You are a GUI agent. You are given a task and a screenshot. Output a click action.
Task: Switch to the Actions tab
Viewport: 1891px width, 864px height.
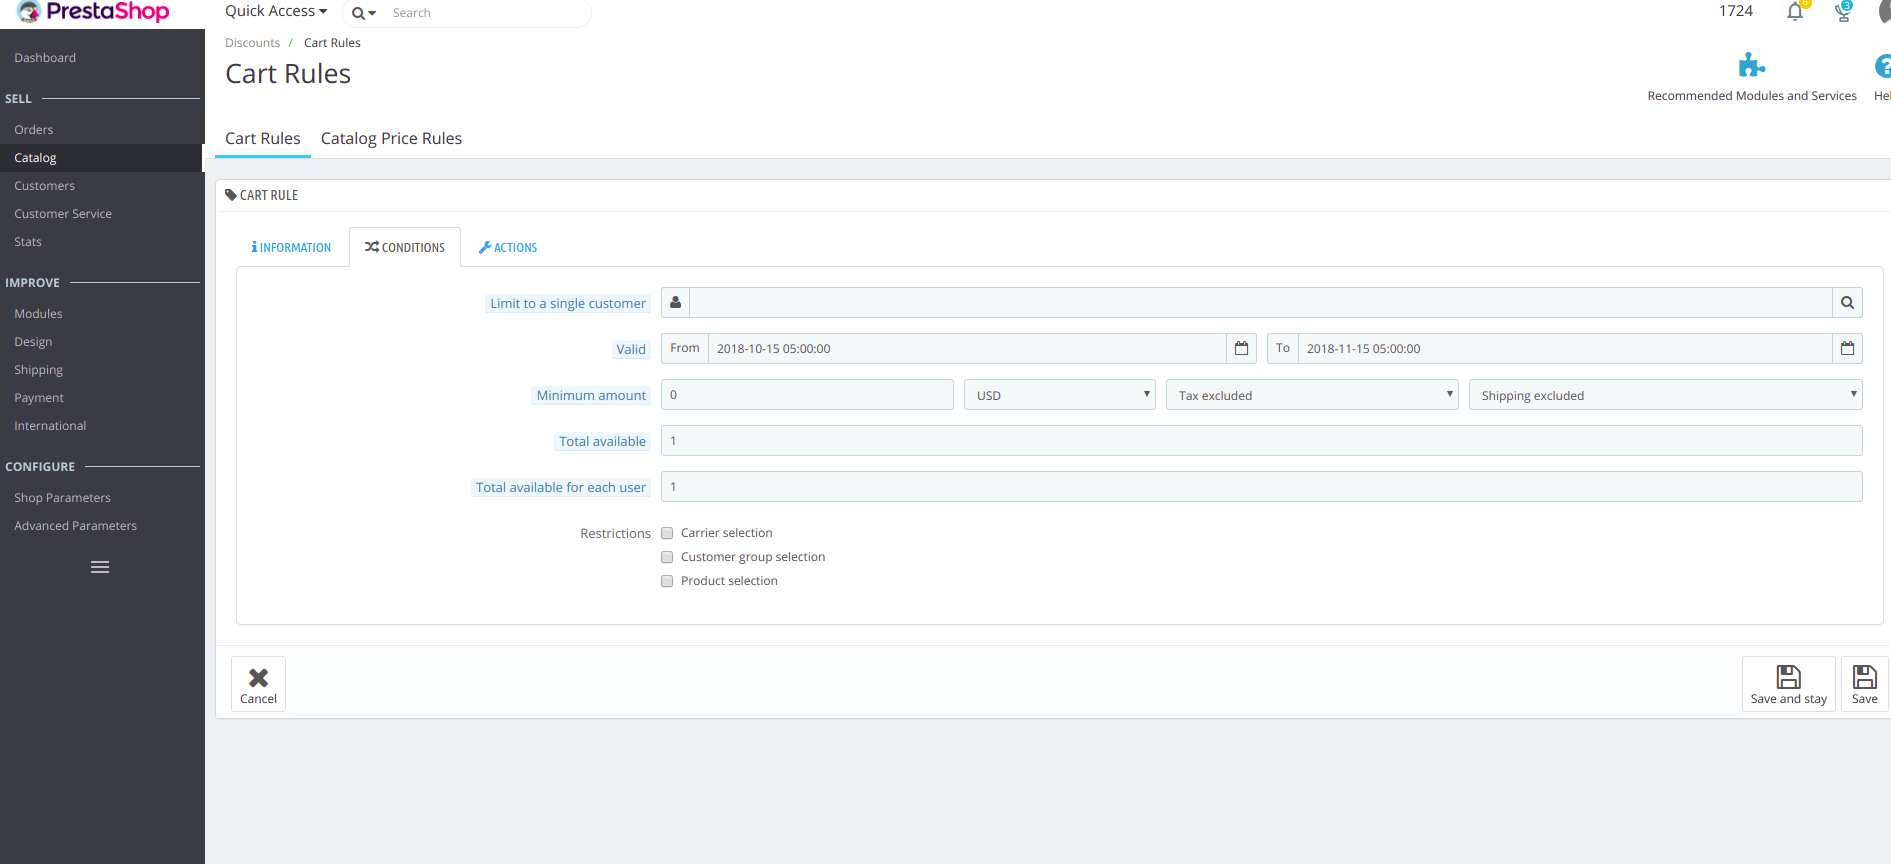[508, 248]
